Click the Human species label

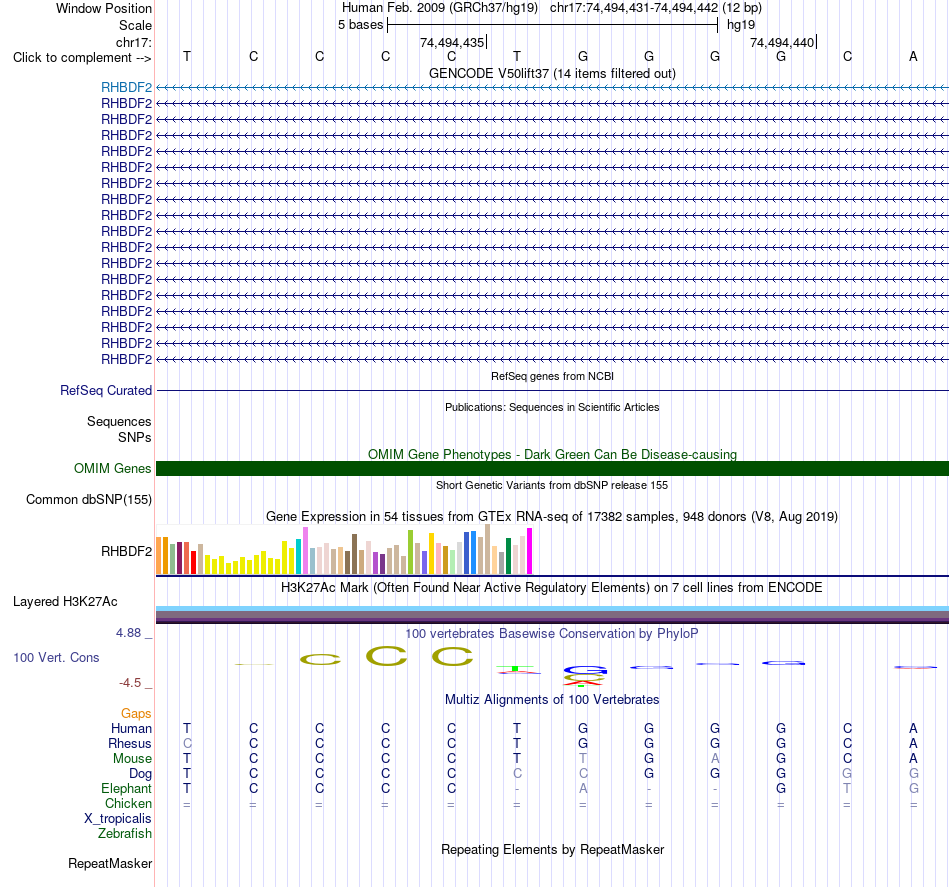click(x=131, y=728)
